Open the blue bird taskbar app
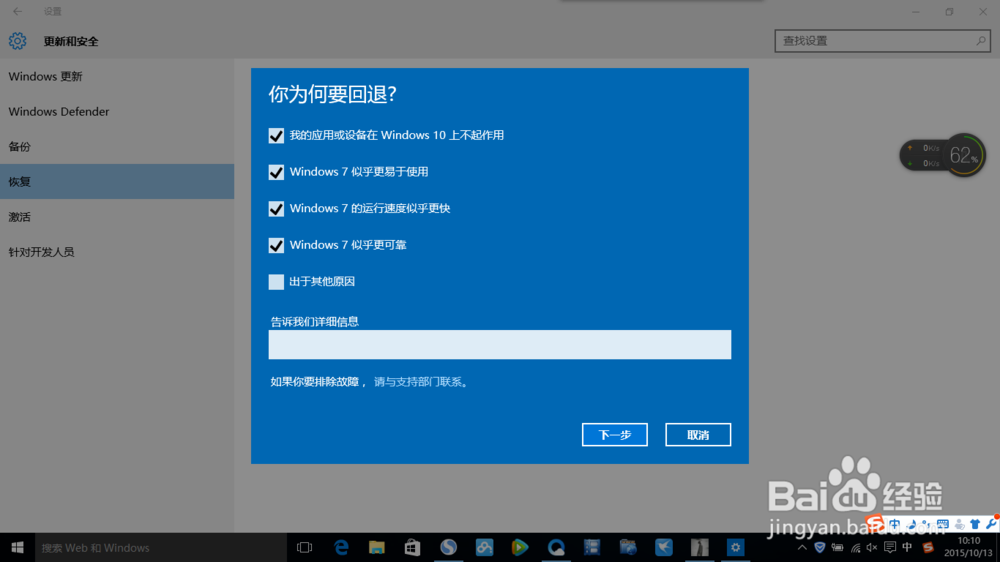 [664, 548]
